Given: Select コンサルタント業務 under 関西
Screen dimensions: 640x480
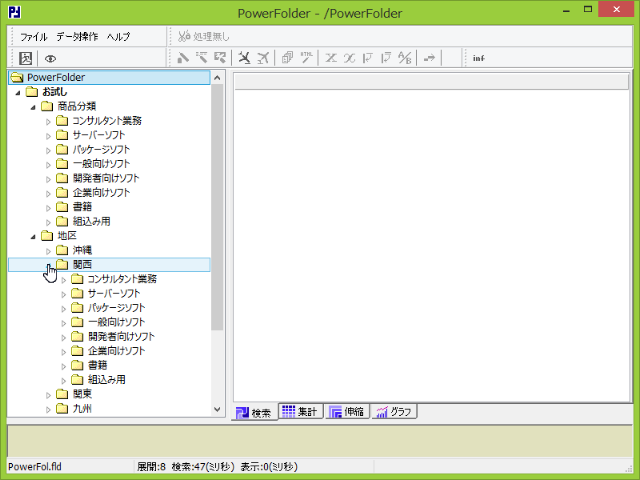Looking at the screenshot, I should point(122,279).
